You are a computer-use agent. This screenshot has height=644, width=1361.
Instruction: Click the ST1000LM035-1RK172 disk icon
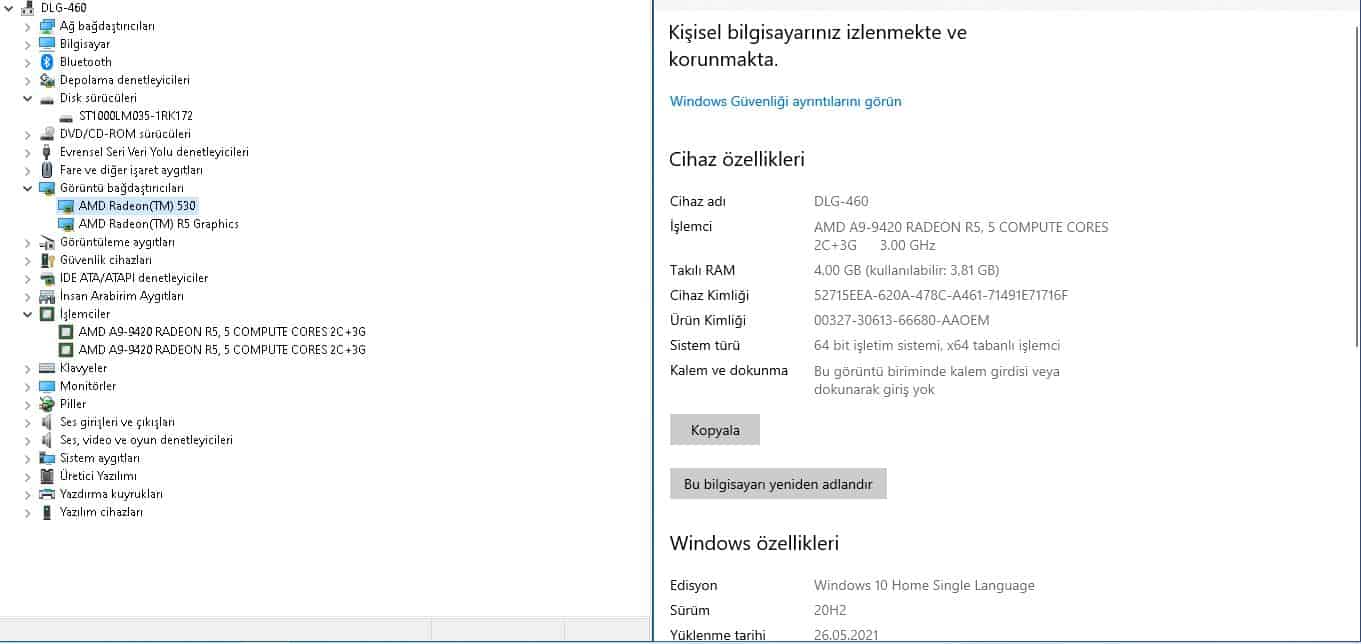[66, 116]
